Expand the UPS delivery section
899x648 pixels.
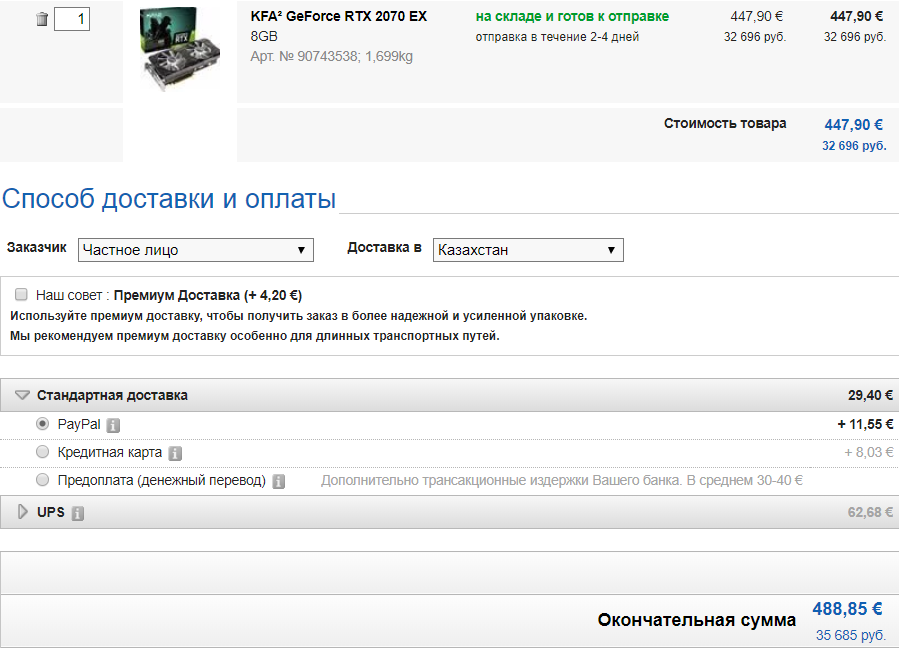click(22, 512)
